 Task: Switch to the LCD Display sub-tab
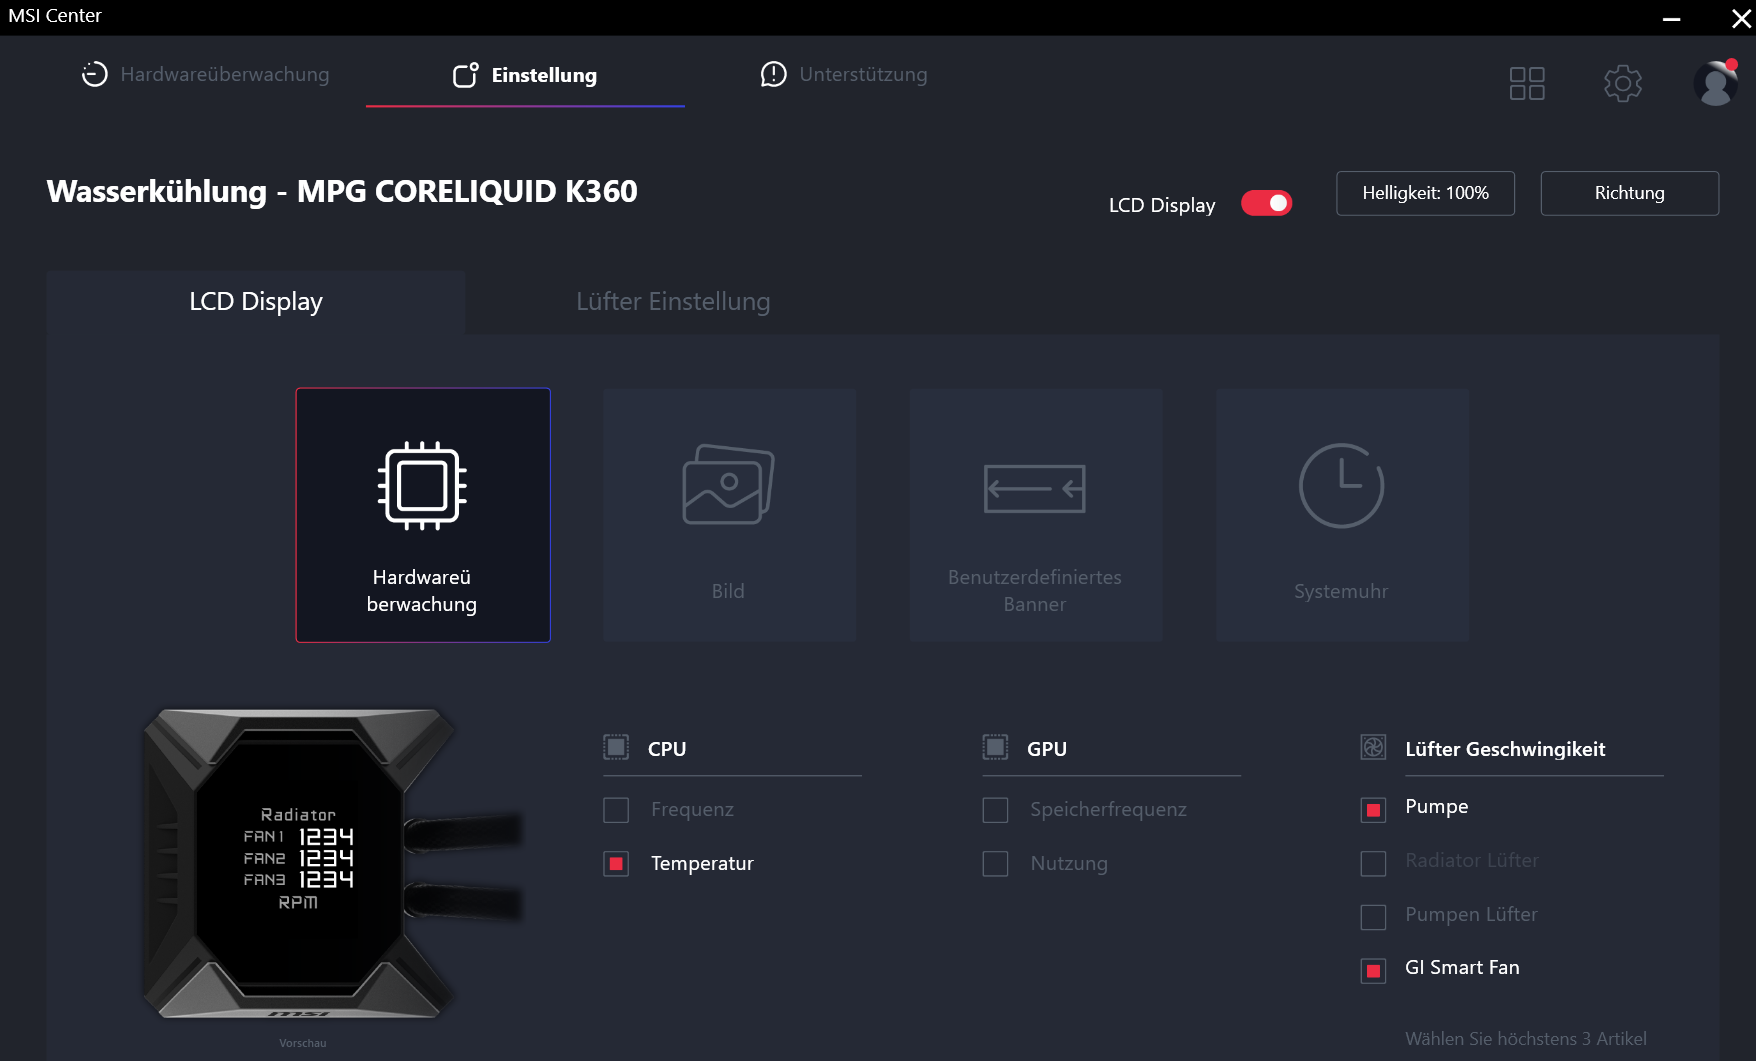[x=256, y=302]
